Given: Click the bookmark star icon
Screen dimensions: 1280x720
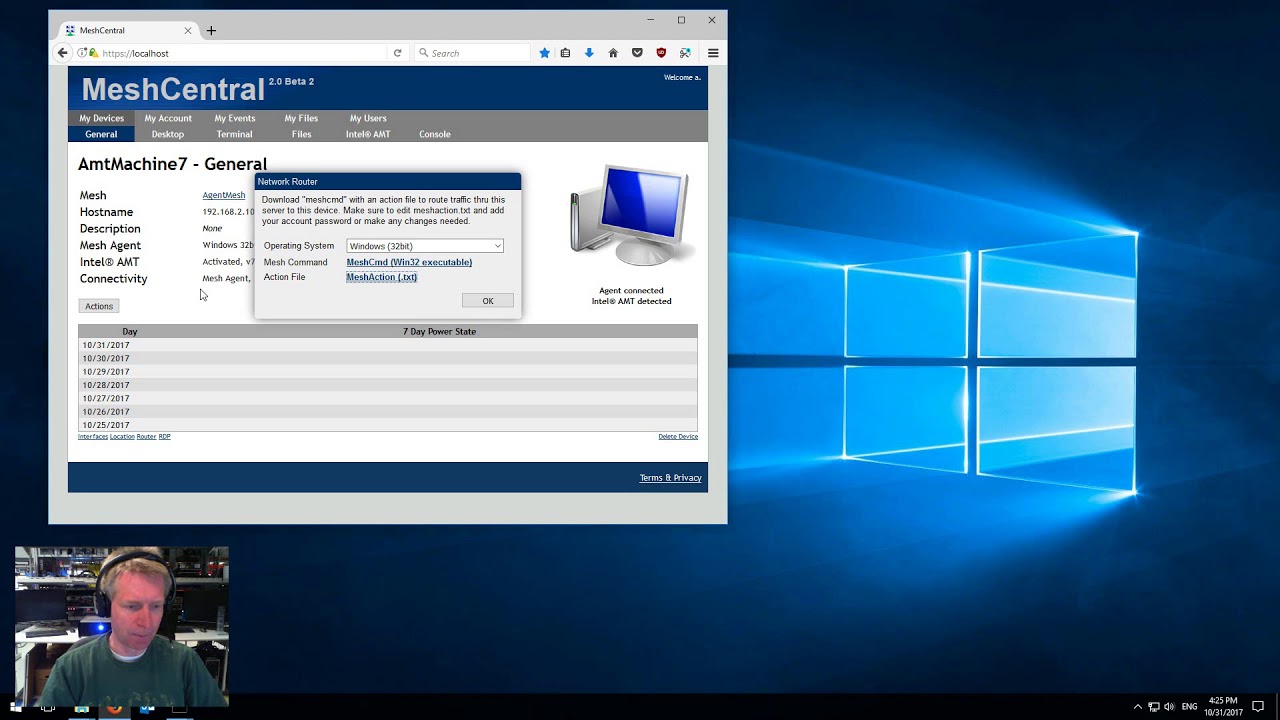Looking at the screenshot, I should point(544,53).
